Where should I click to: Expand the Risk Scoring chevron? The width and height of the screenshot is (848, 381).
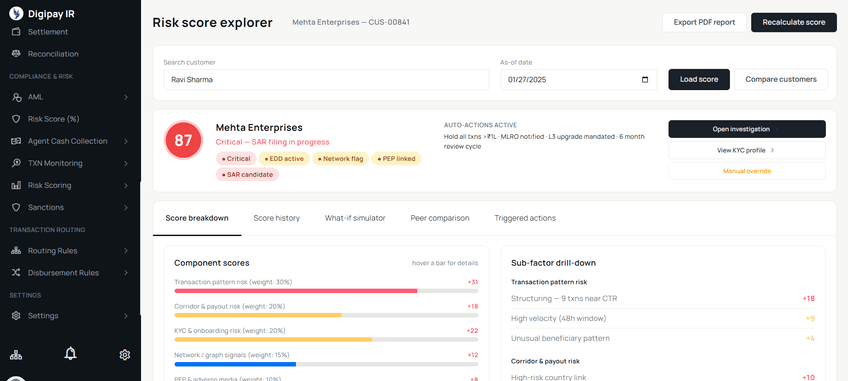125,186
